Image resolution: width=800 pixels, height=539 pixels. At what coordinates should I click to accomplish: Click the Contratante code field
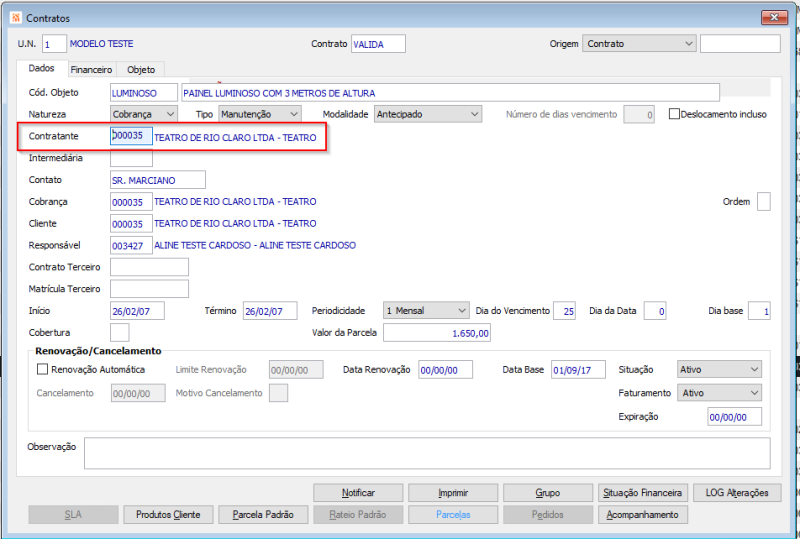(131, 136)
